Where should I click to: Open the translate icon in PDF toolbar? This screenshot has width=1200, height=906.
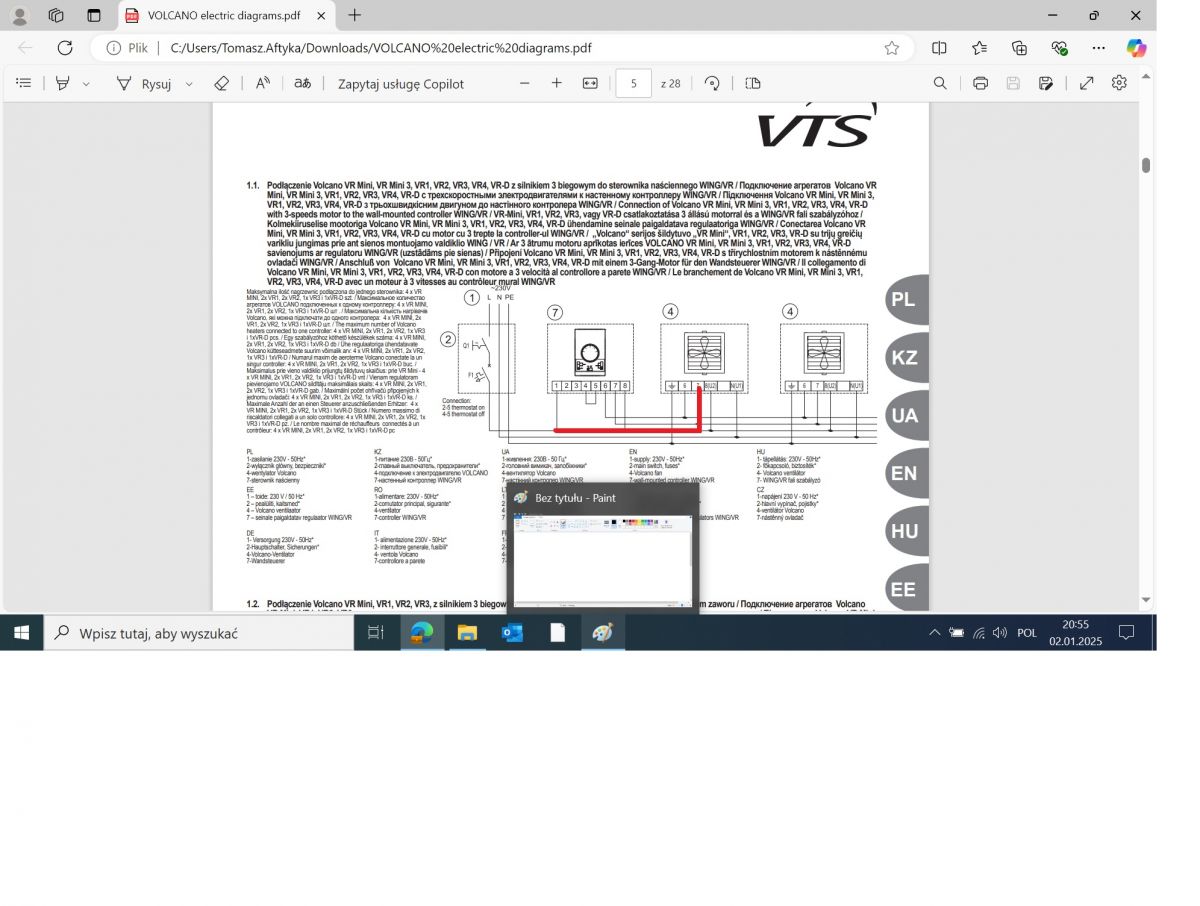pos(302,84)
